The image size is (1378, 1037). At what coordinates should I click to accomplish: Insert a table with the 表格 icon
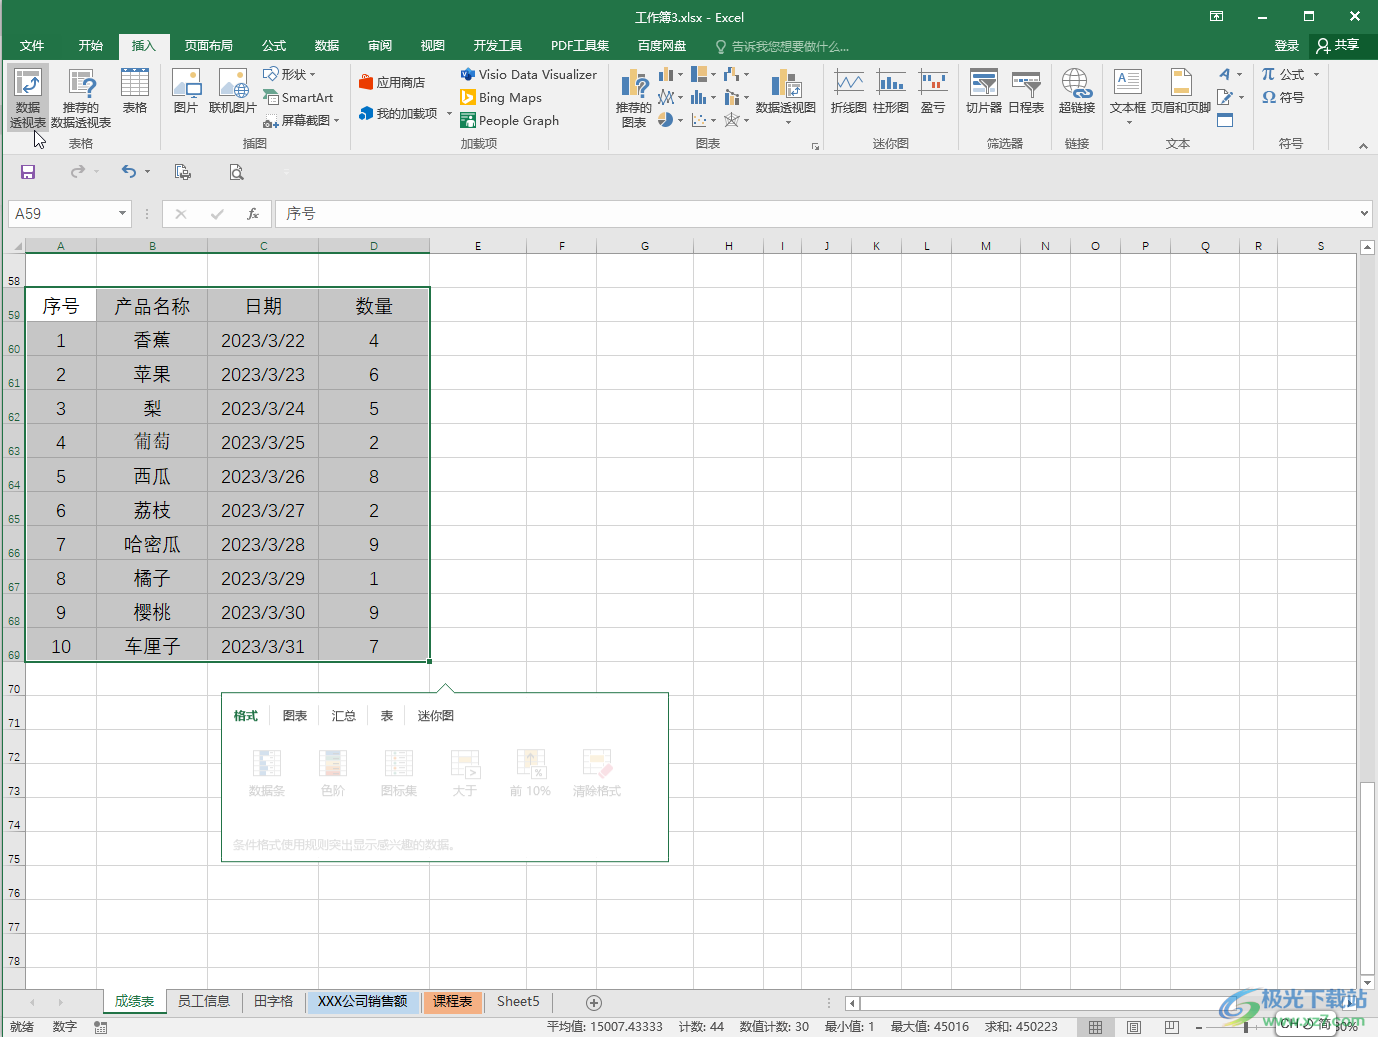tap(135, 91)
